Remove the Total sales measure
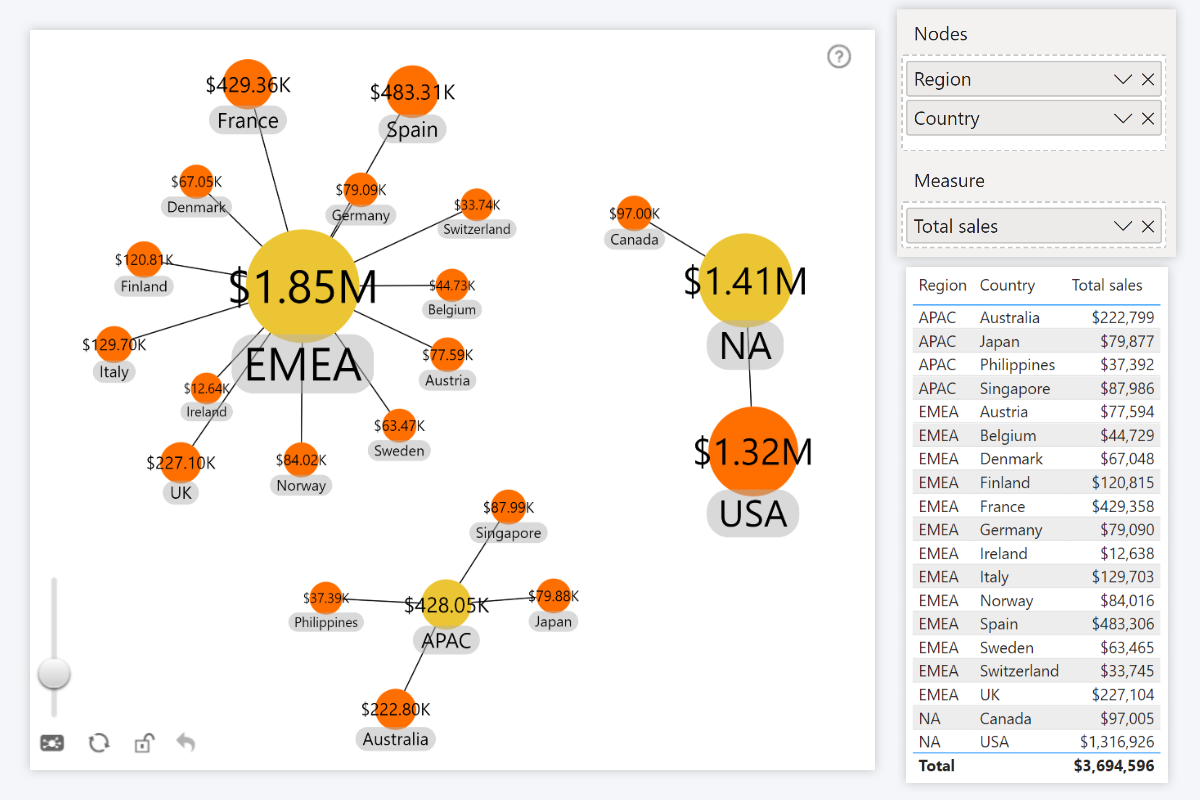 pyautogui.click(x=1148, y=226)
